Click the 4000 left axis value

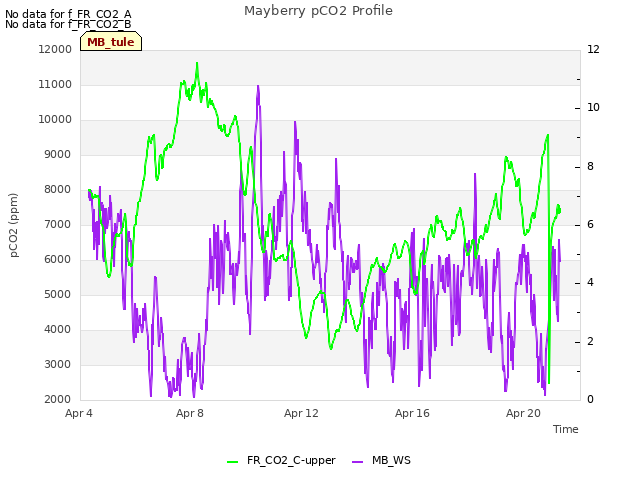(x=58, y=329)
